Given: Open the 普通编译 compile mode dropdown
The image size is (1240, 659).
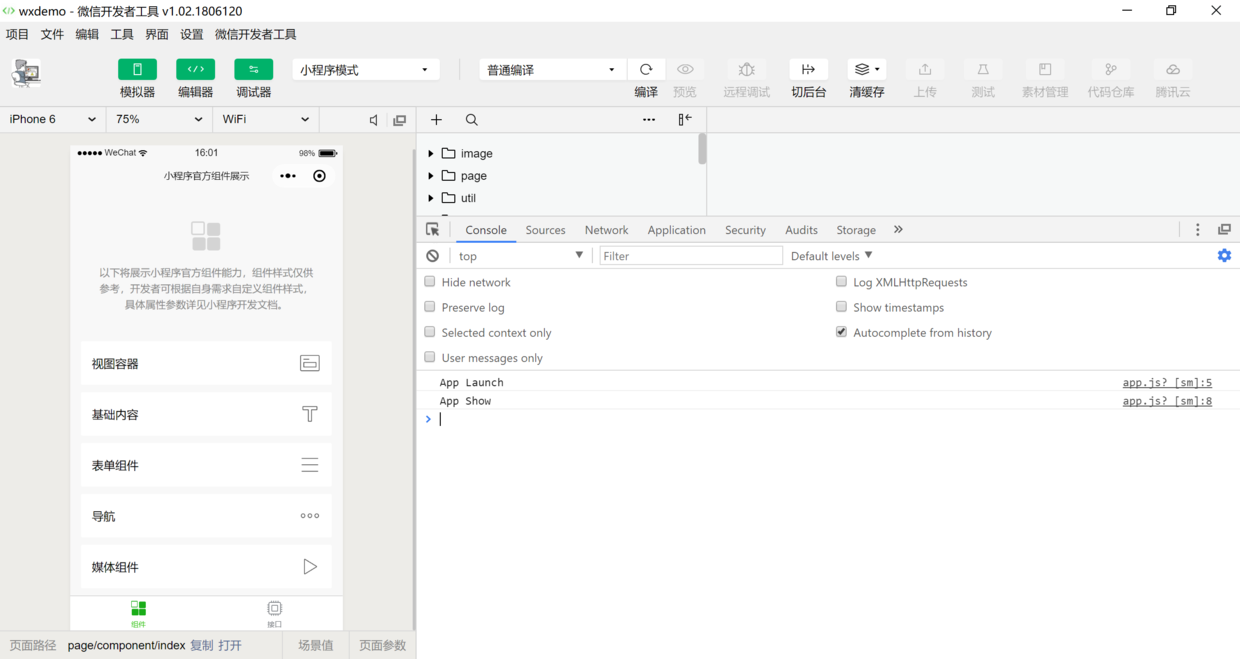Looking at the screenshot, I should click(552, 70).
